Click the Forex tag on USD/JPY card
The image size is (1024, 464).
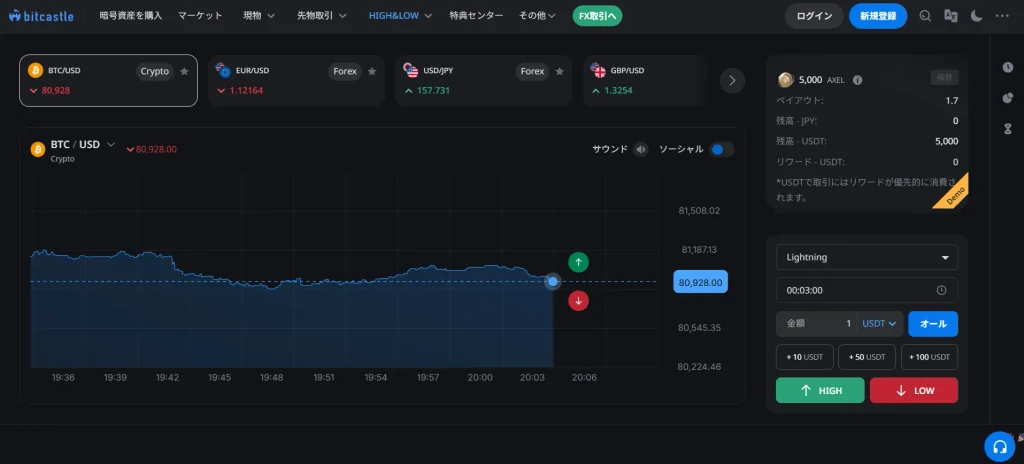pos(532,71)
